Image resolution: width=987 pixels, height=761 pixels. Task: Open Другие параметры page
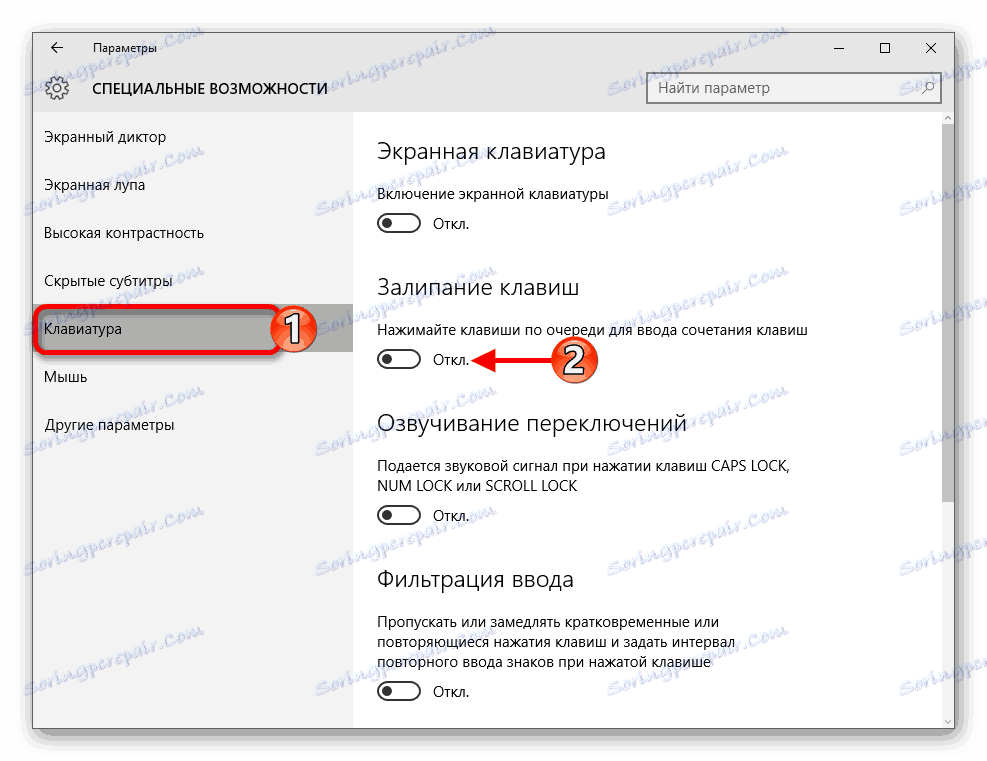pos(108,424)
